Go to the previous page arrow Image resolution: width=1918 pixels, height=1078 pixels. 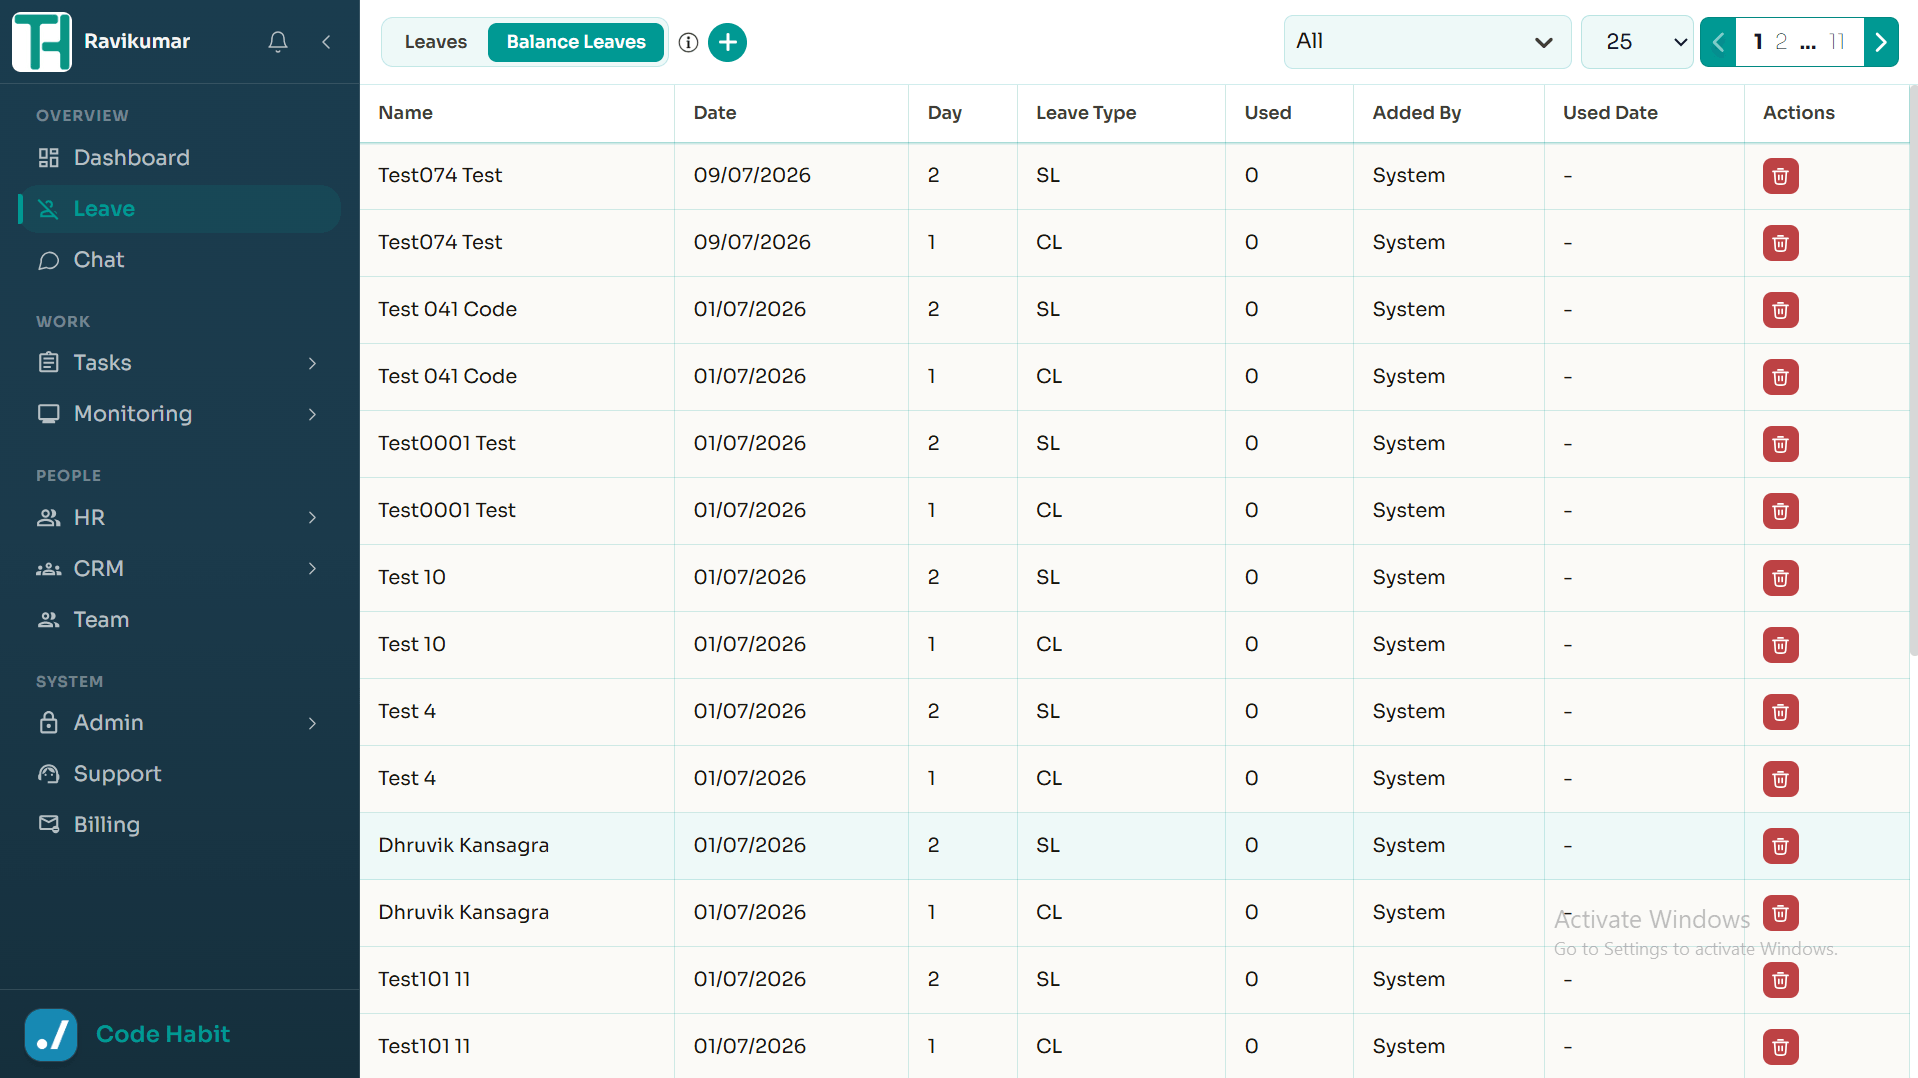pos(1718,42)
